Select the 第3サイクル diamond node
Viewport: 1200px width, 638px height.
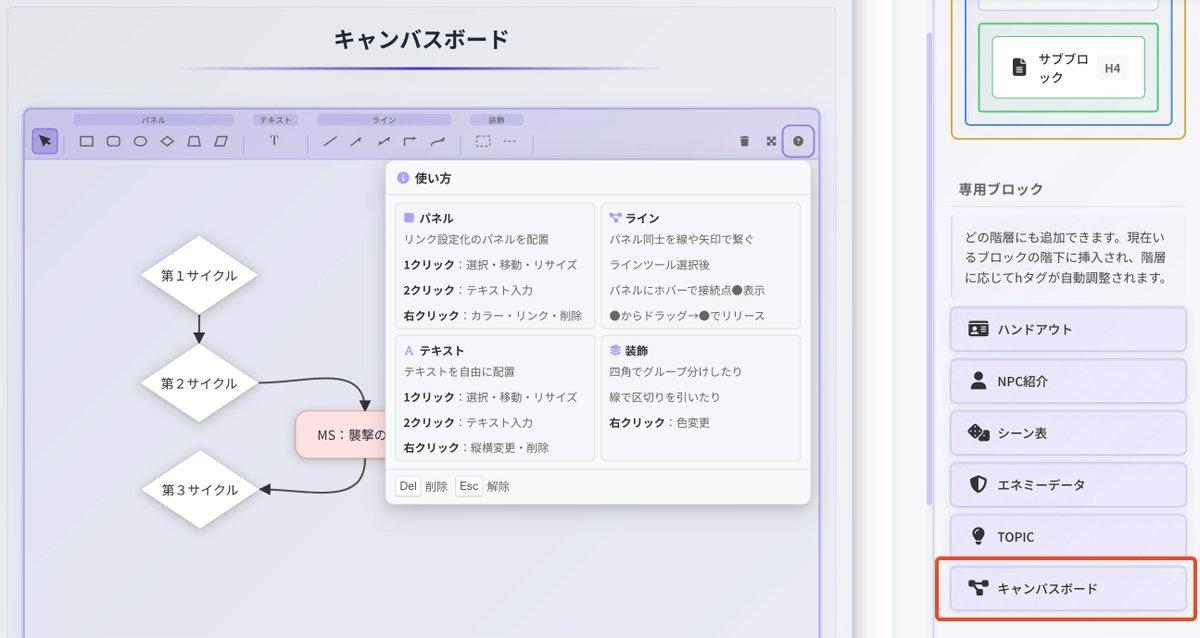(199, 490)
